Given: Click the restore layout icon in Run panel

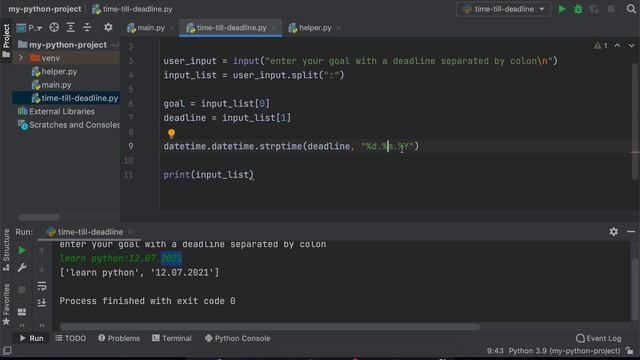Looking at the screenshot, I should coord(22,312).
